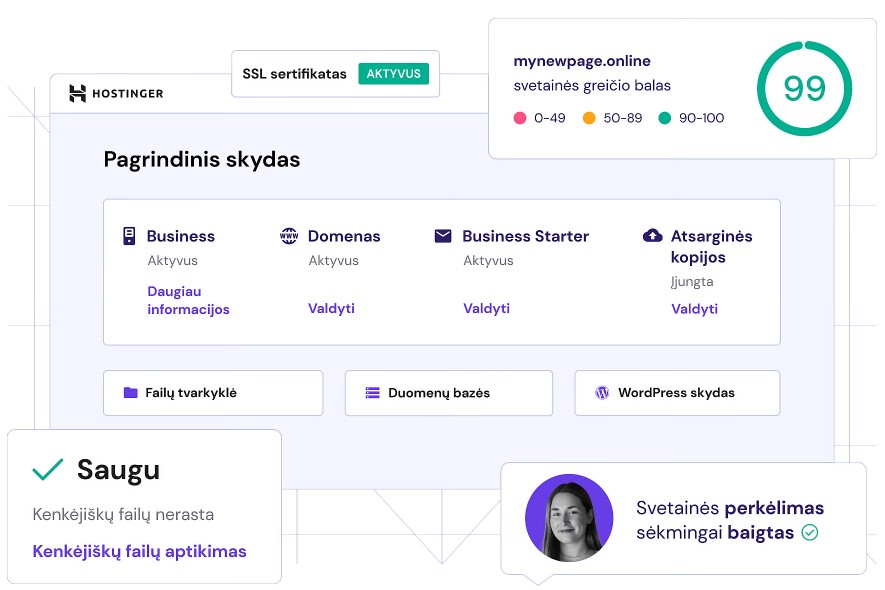Screen dimensions: 885x590
Task: Click the red 0-49 legend dot
Action: (520, 118)
